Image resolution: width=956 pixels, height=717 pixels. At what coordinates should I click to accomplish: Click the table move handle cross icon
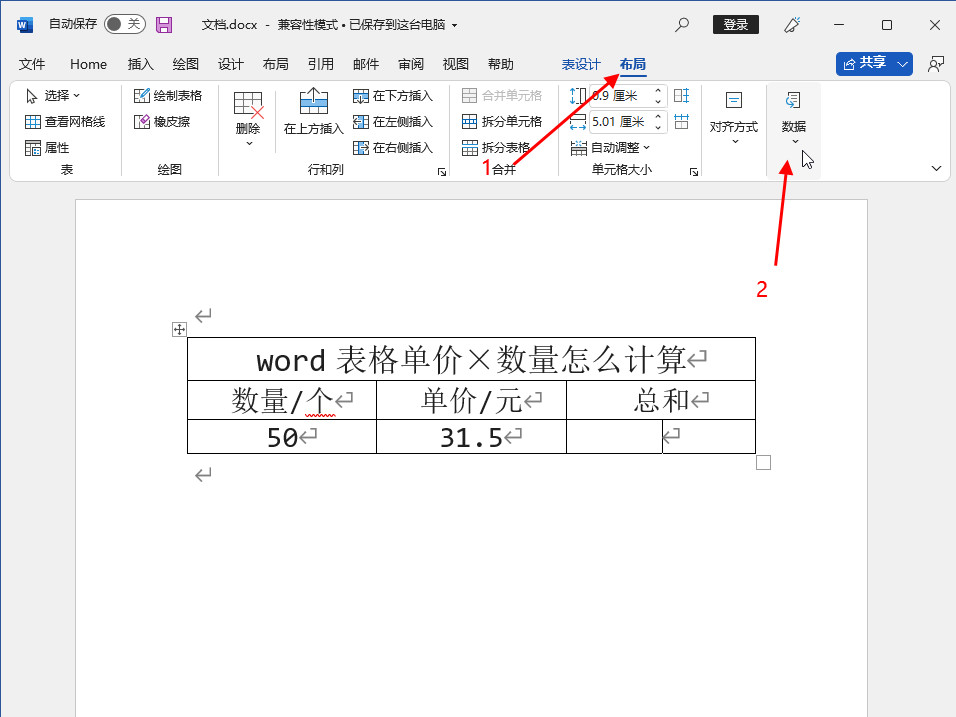(x=179, y=330)
